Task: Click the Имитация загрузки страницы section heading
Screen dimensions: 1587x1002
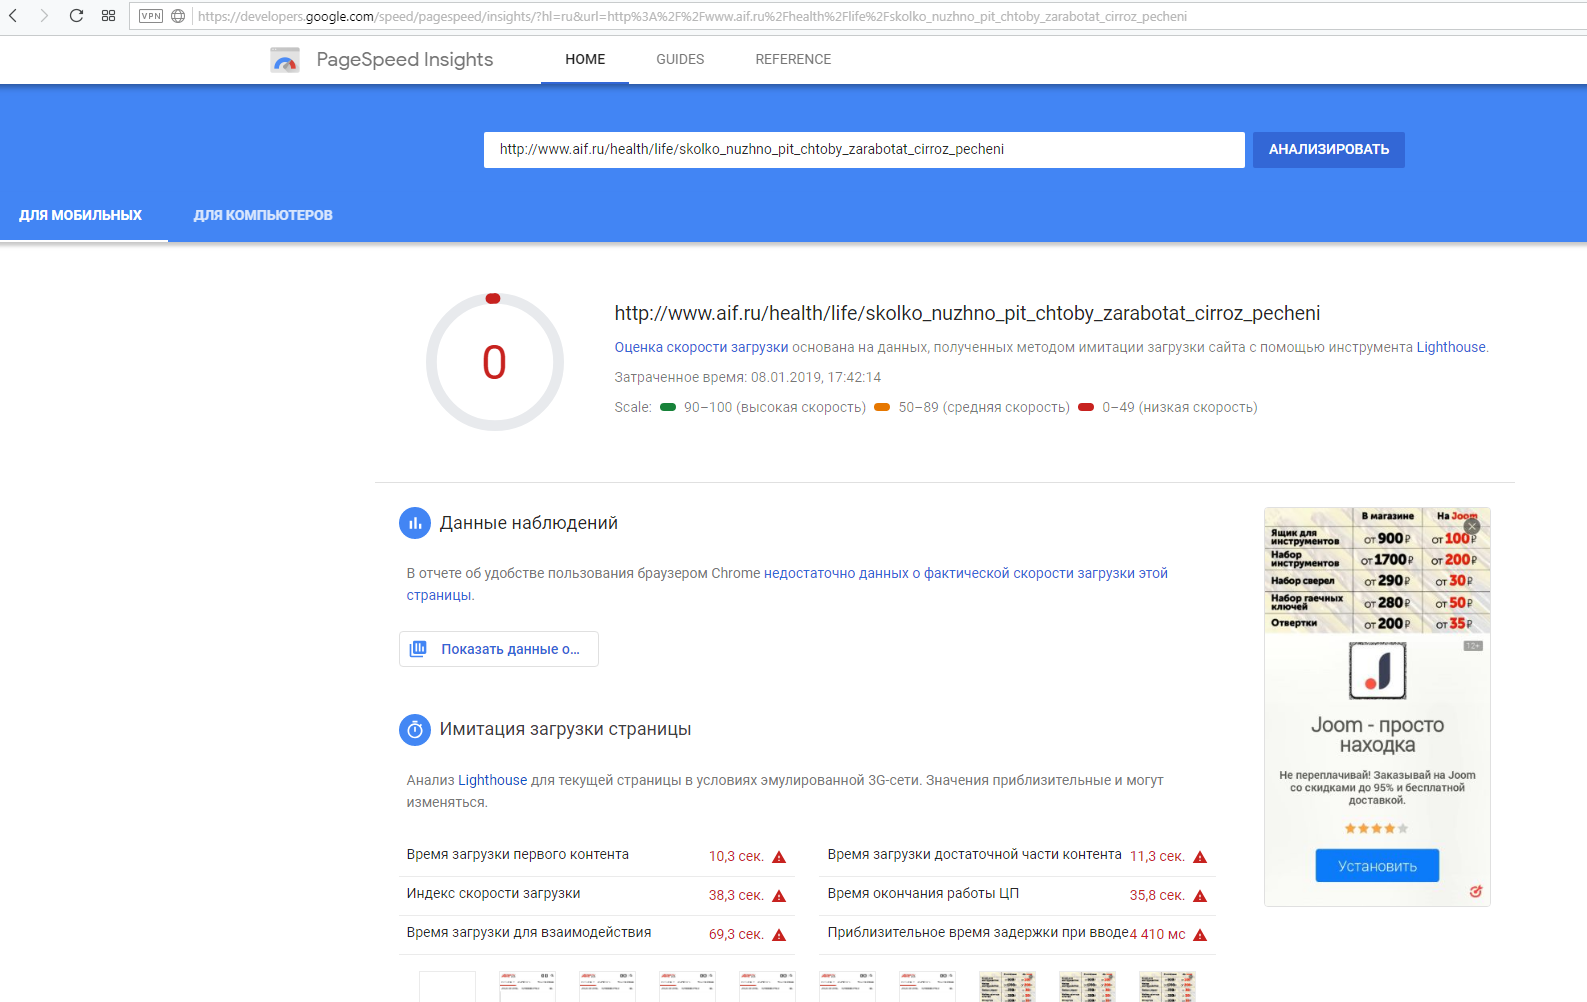Action: (566, 730)
